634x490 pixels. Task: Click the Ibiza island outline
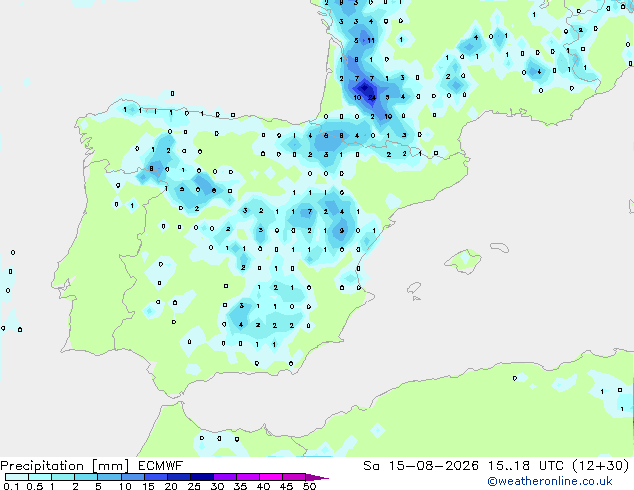[414, 288]
